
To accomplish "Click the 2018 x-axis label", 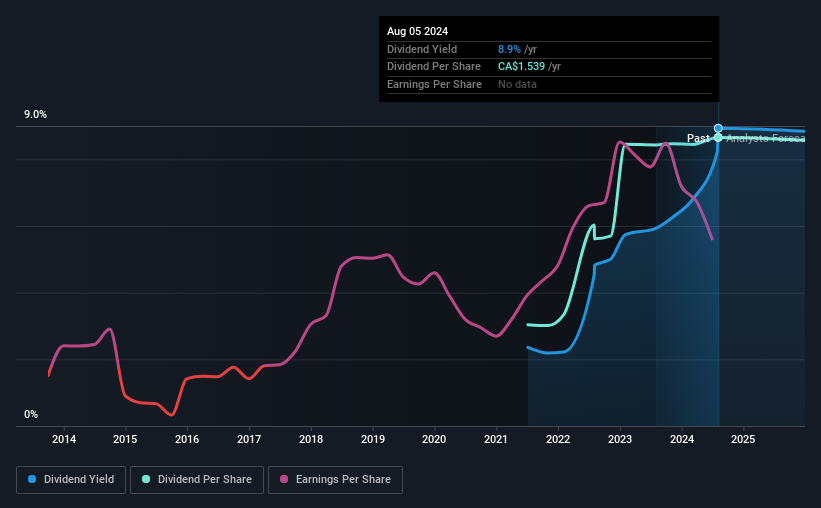I will pos(311,439).
